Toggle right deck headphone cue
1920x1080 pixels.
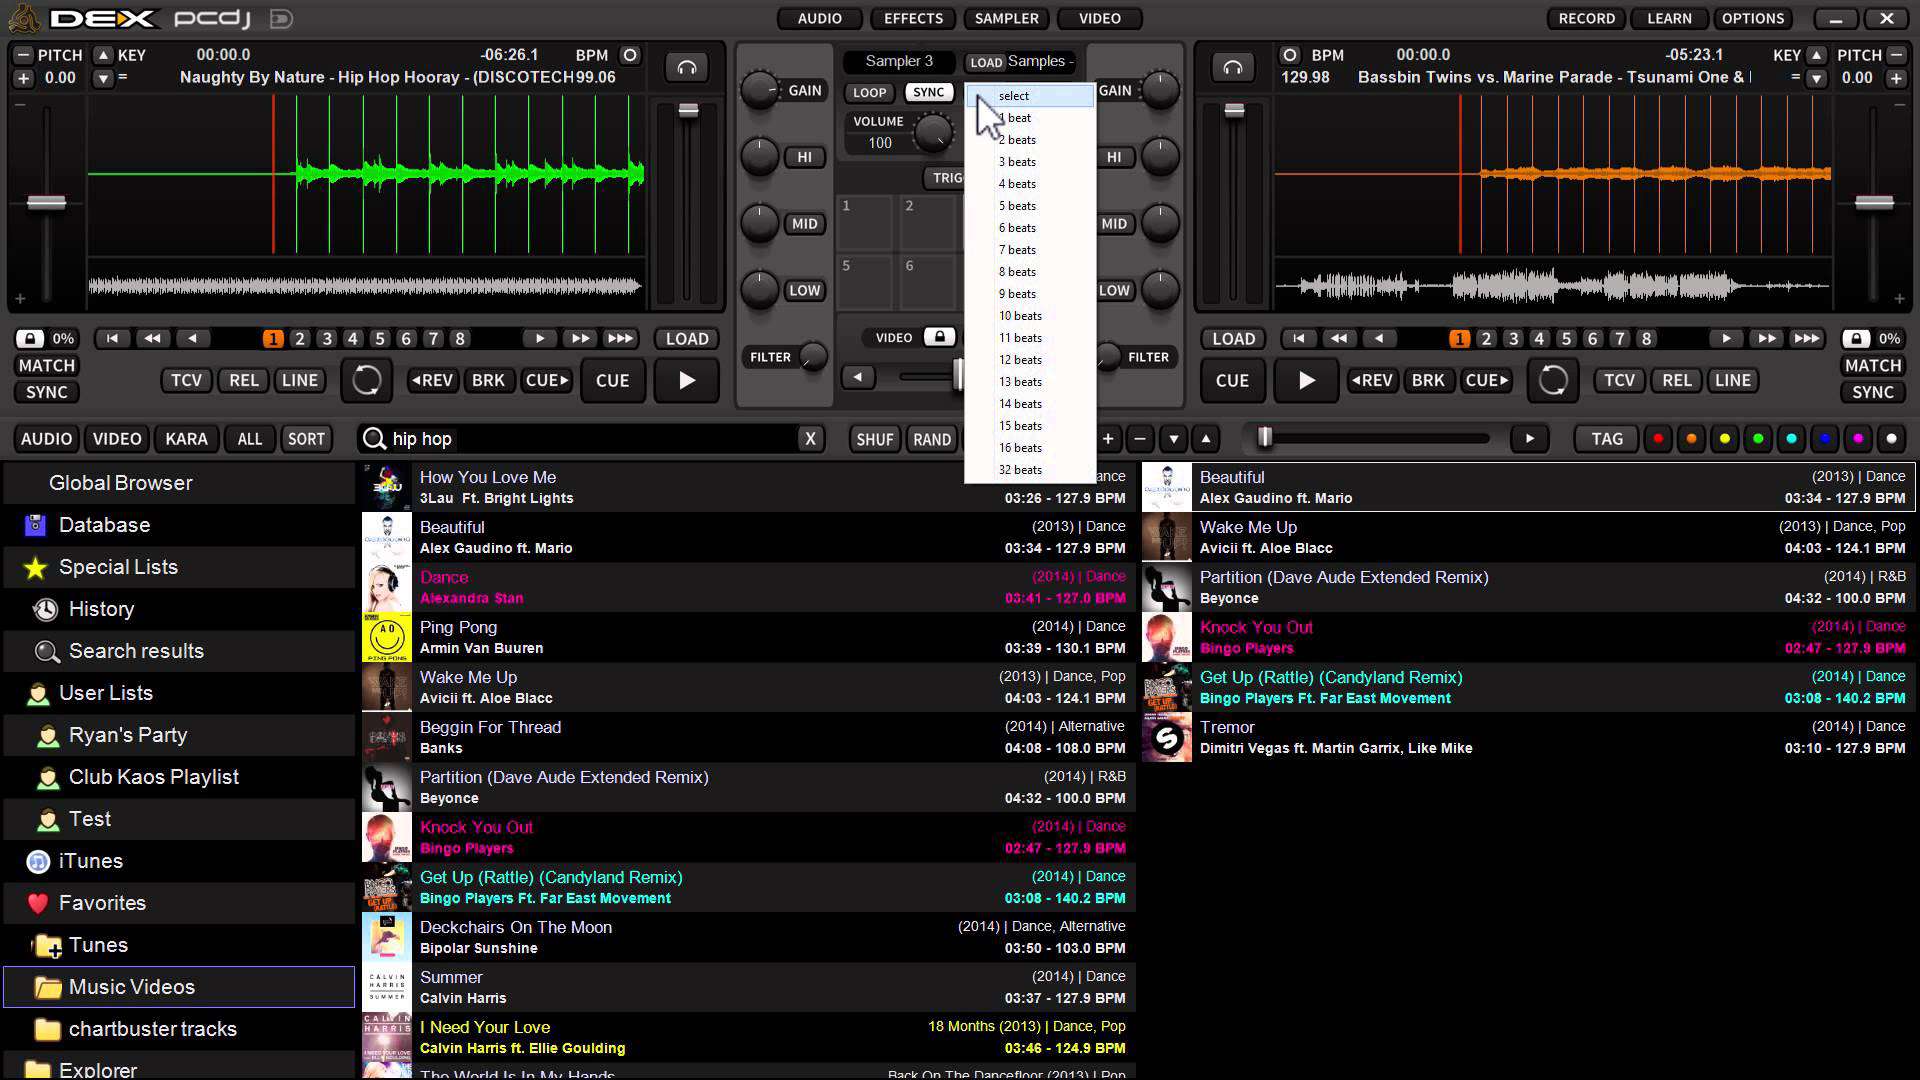1233,68
